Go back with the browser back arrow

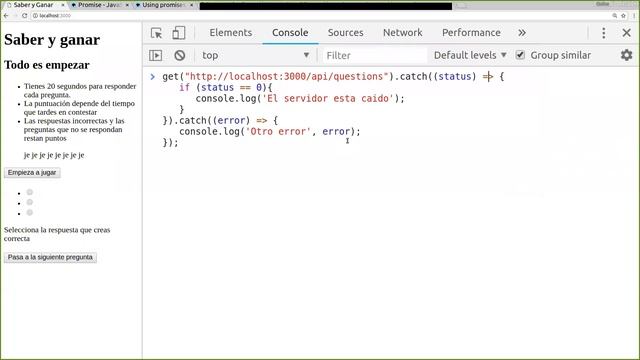point(6,16)
